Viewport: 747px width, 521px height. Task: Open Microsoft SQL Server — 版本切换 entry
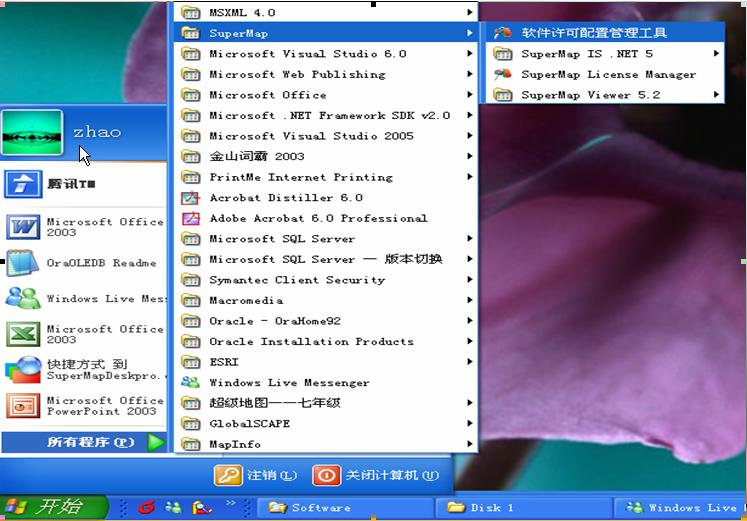pos(326,259)
